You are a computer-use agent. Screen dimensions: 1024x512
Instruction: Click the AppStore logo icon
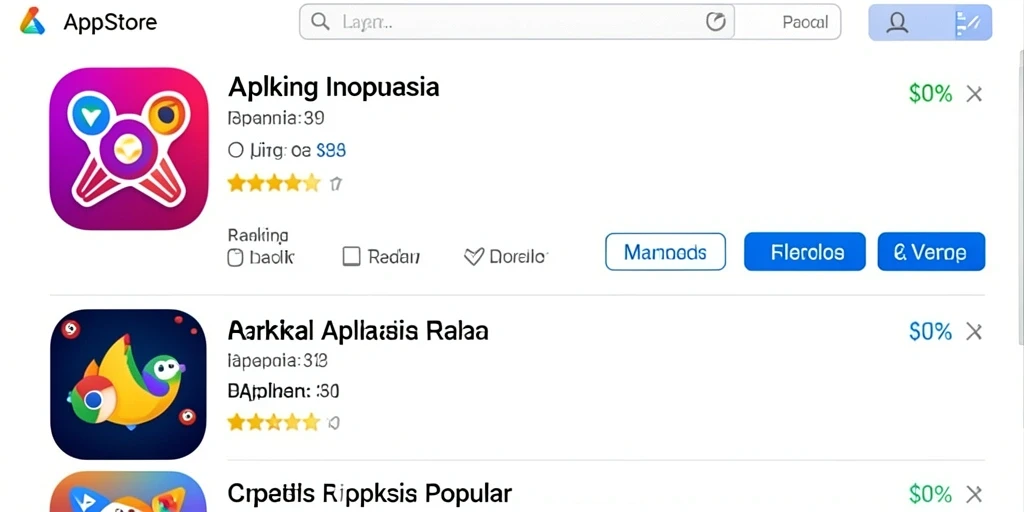tap(32, 22)
